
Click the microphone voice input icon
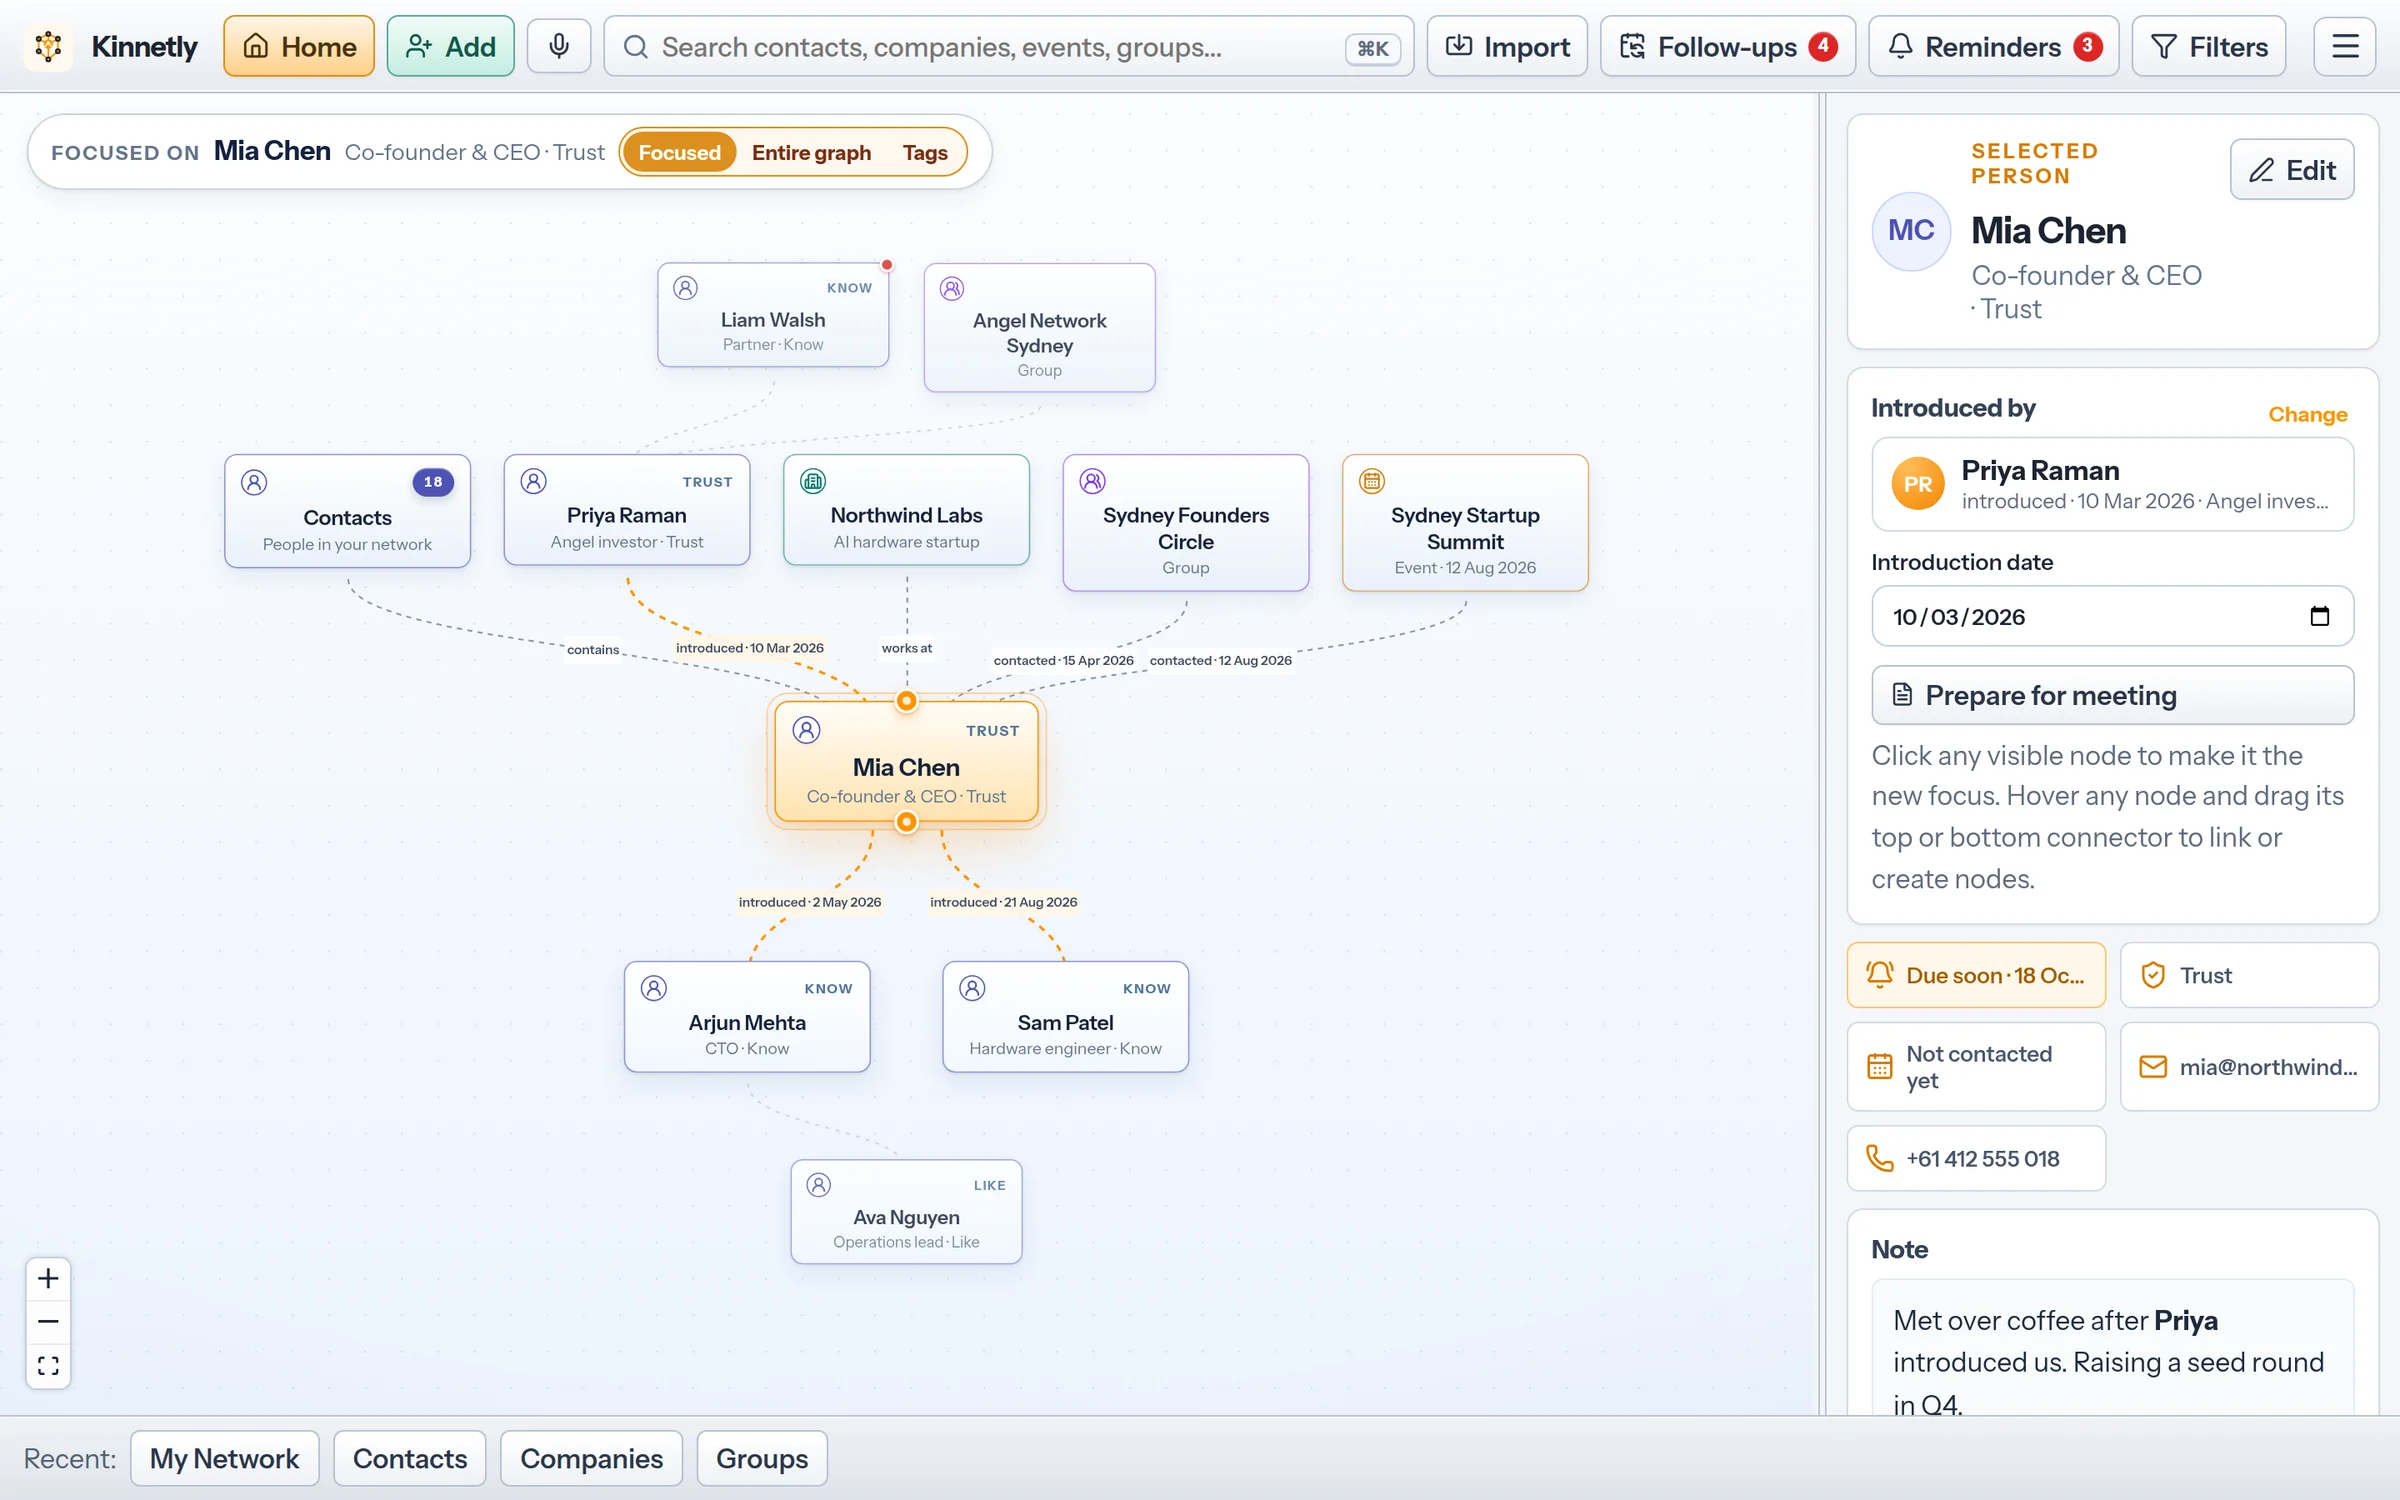(x=559, y=46)
